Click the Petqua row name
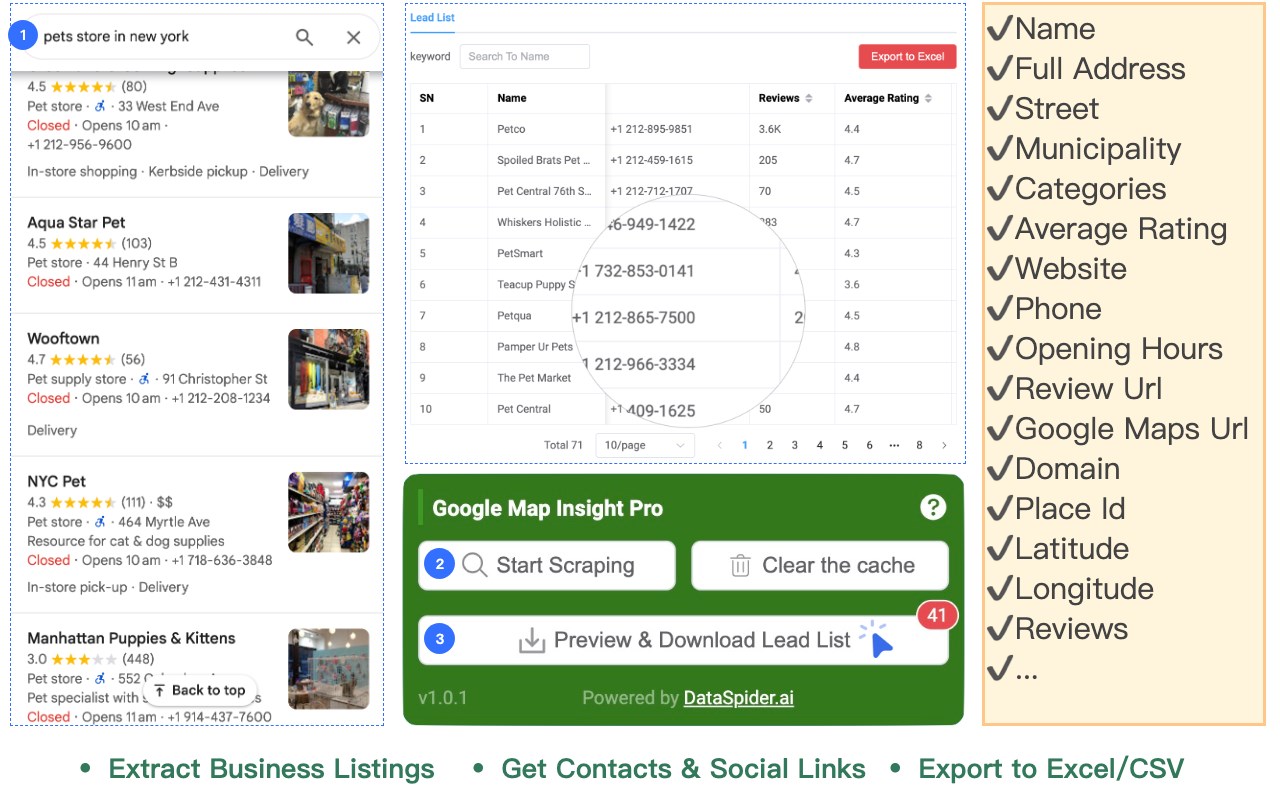Viewport: 1280px width, 800px height. coord(514,315)
